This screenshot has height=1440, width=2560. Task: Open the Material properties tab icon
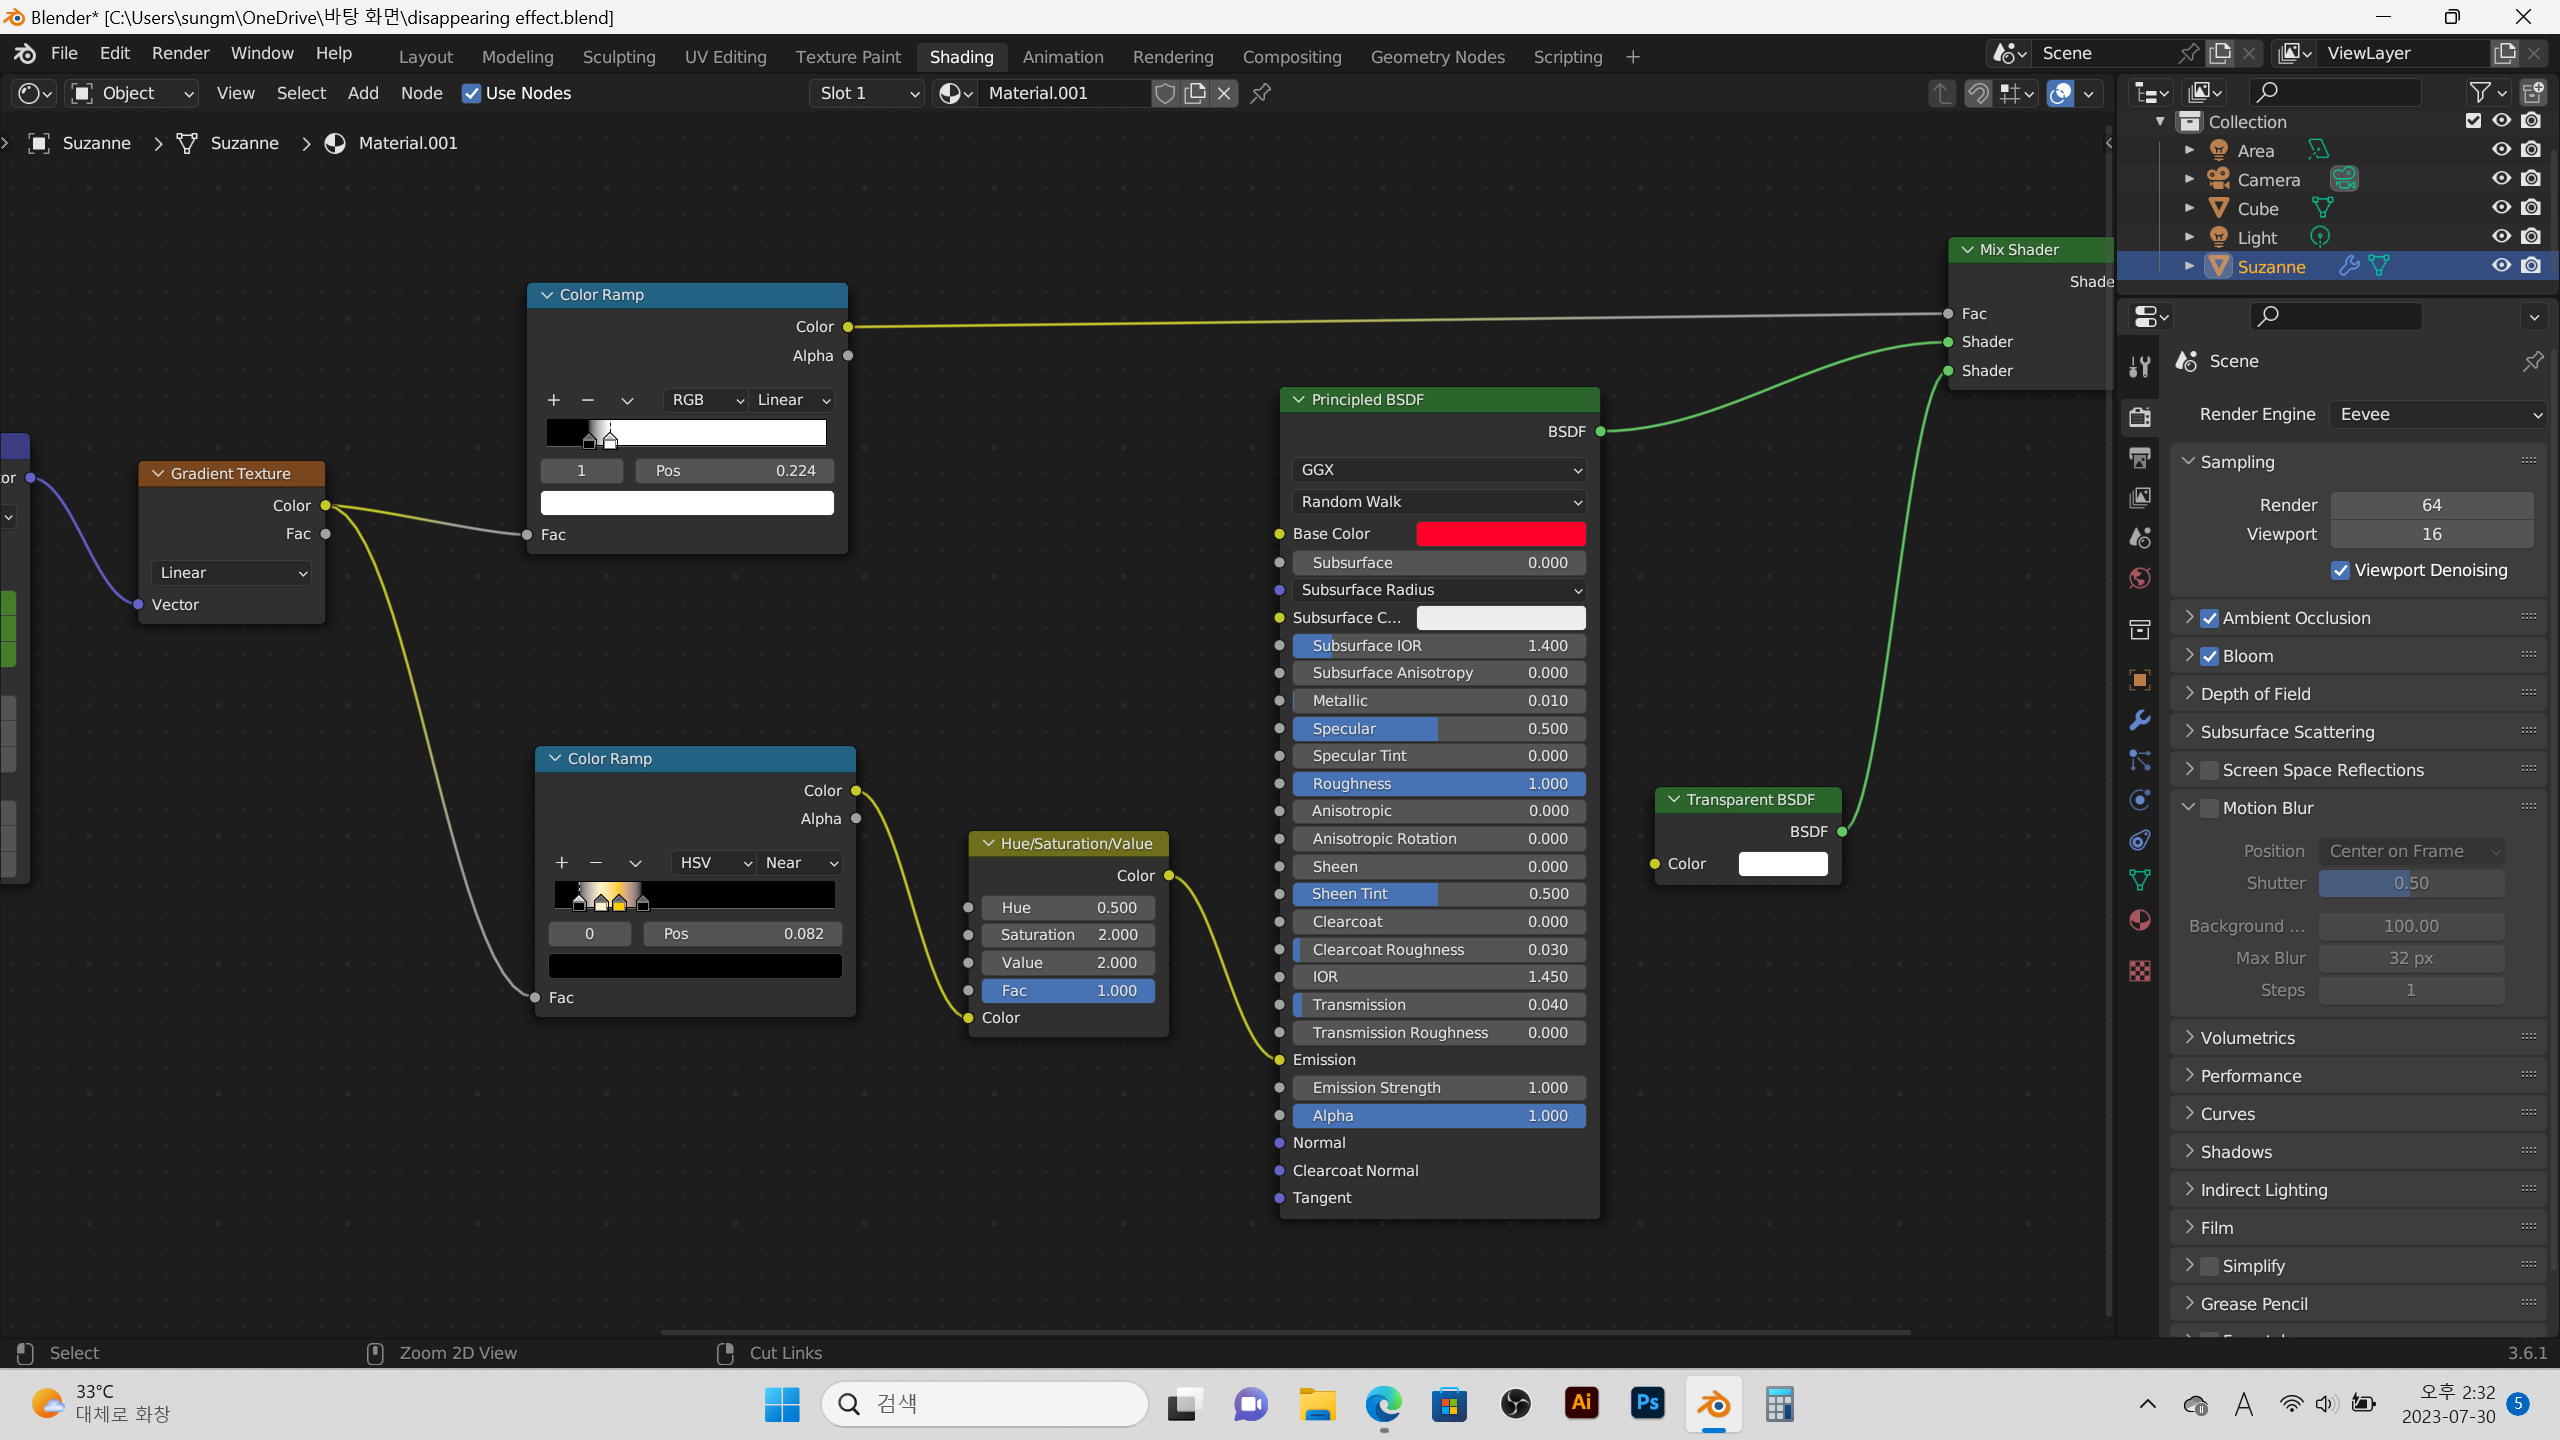click(x=2140, y=920)
